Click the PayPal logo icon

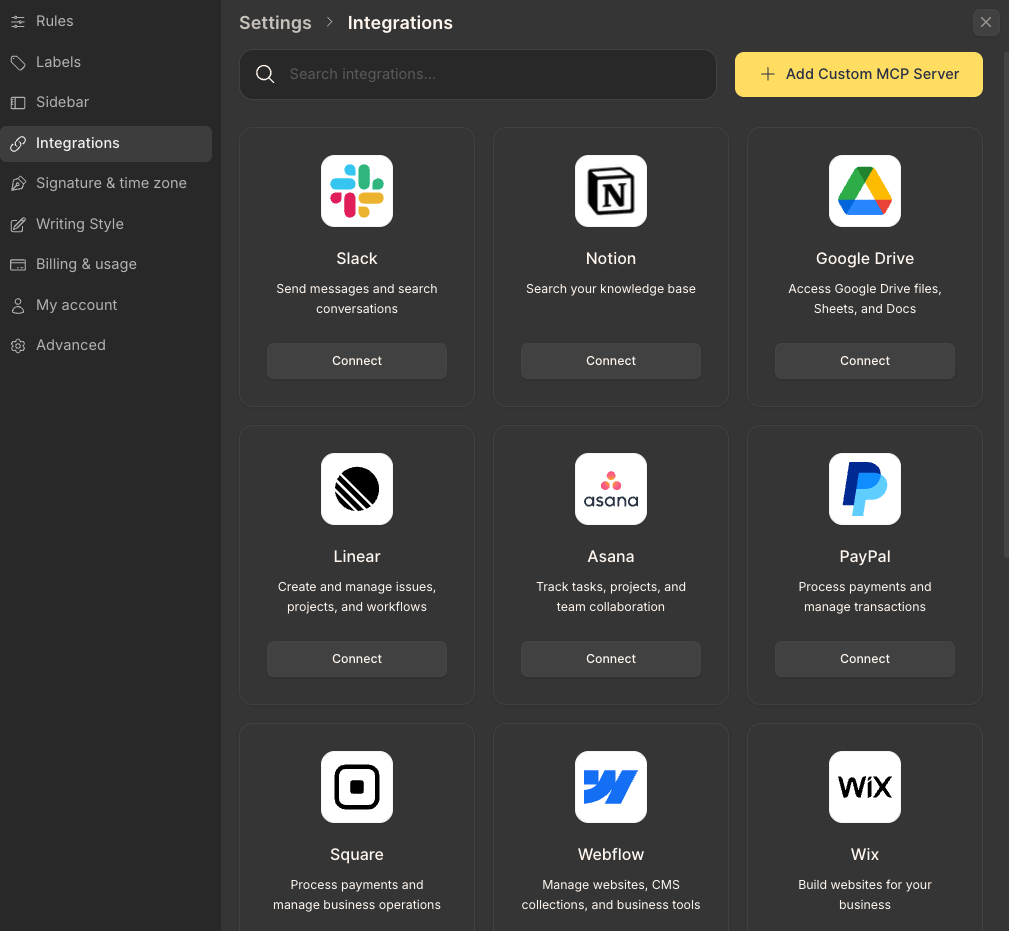[x=865, y=489]
